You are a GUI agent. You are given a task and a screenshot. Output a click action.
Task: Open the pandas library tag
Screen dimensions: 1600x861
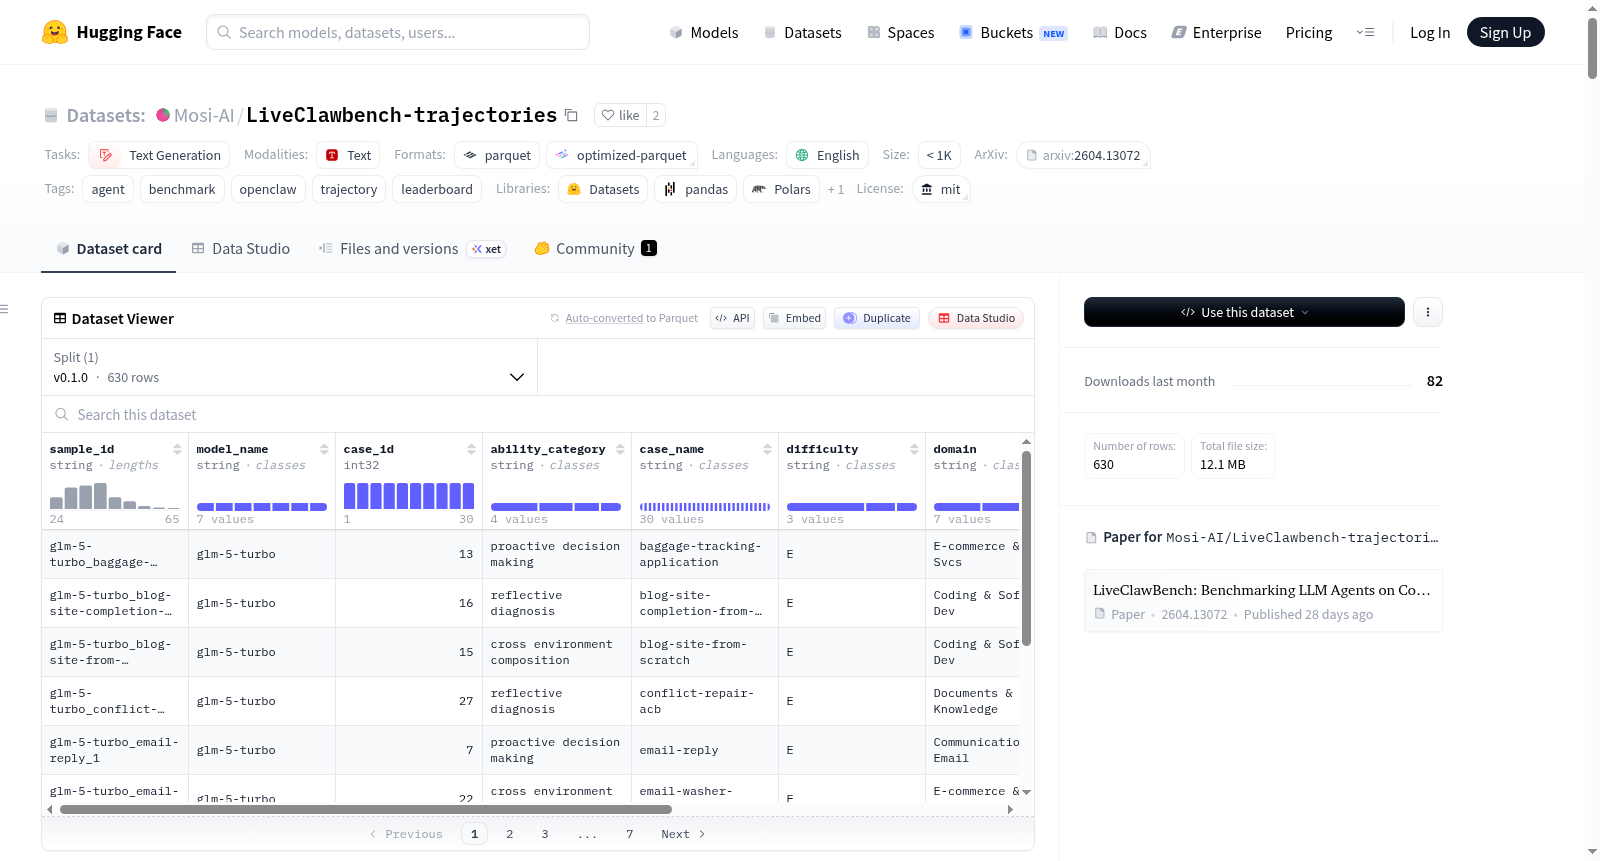tap(696, 189)
